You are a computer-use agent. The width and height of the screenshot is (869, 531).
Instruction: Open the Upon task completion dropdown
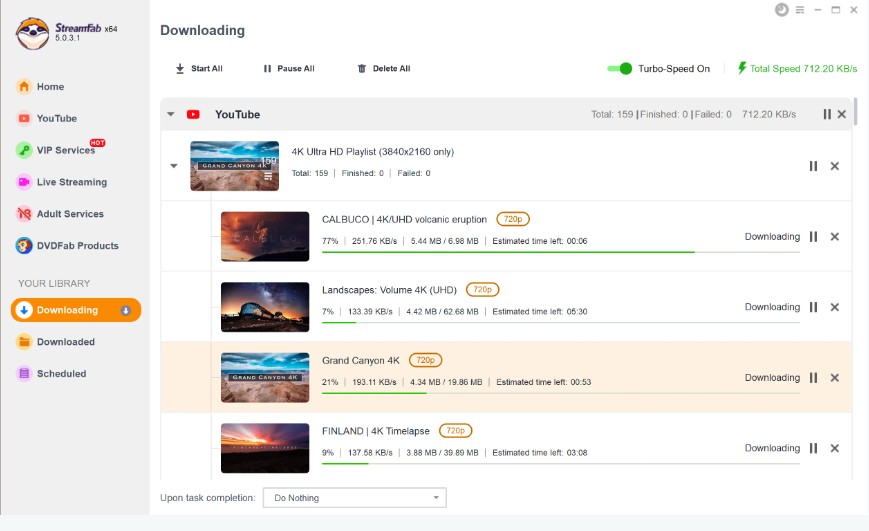[x=354, y=498]
